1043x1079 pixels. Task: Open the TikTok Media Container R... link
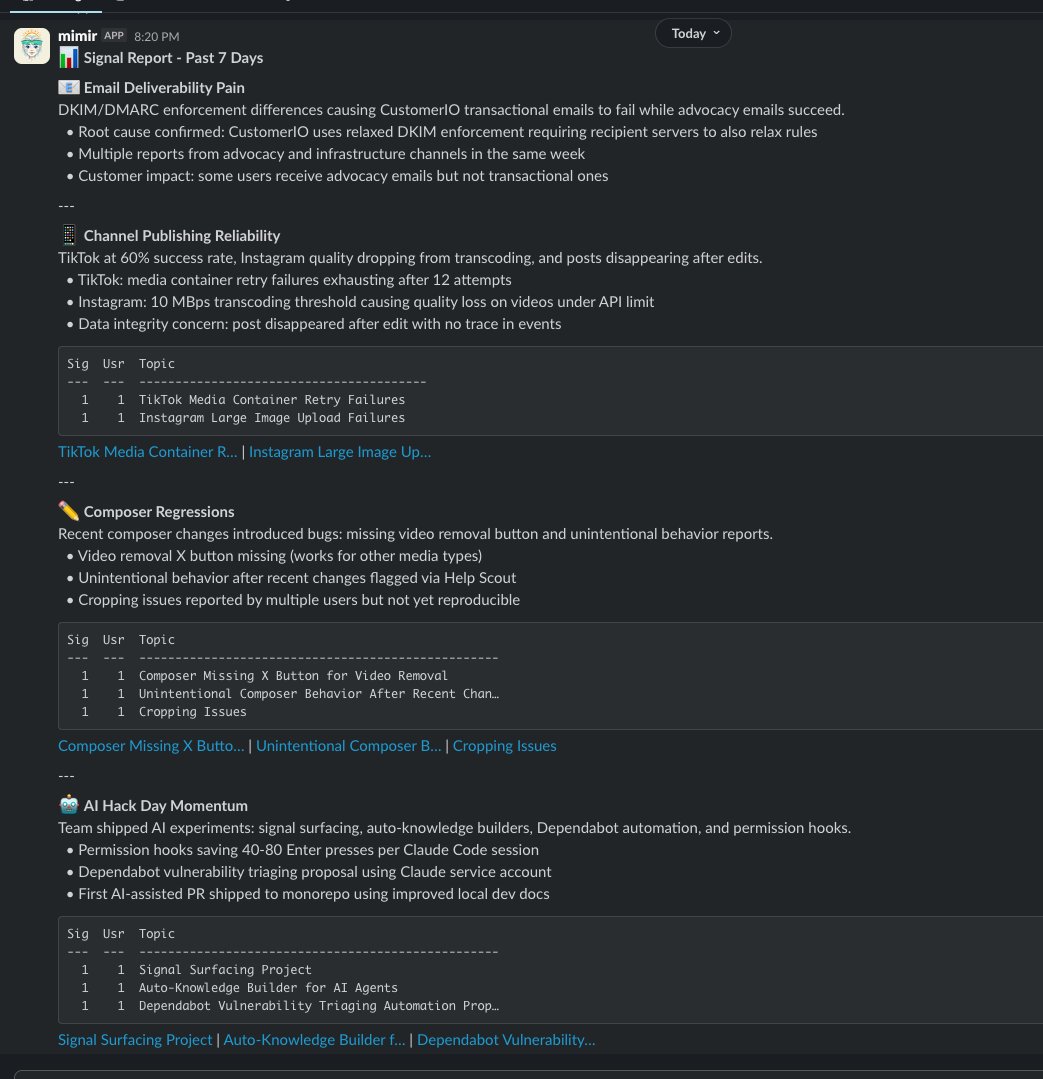pos(148,452)
